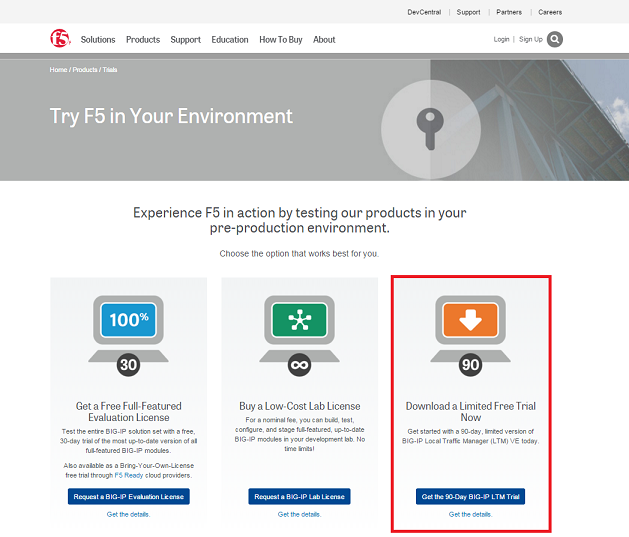Open the About menu
629x537 pixels.
(324, 40)
